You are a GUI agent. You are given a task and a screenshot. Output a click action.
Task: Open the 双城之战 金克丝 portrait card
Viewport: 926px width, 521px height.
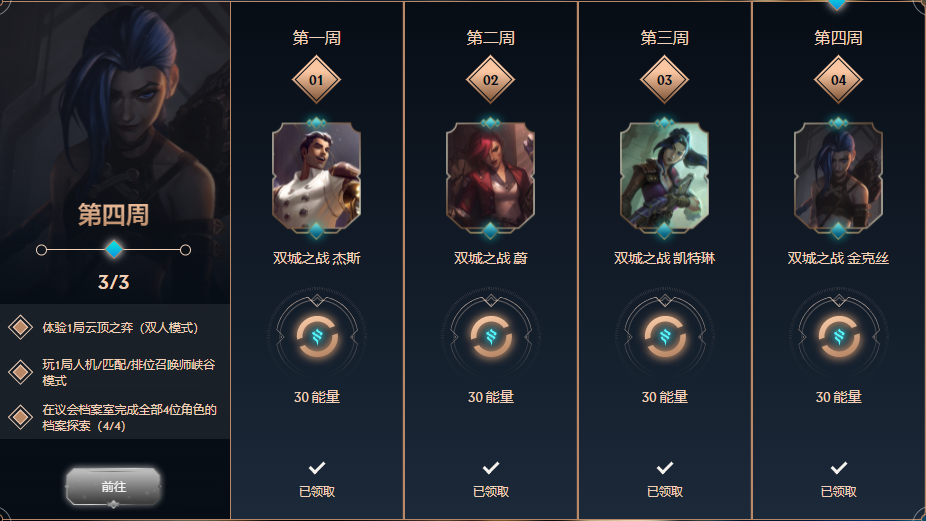click(839, 177)
